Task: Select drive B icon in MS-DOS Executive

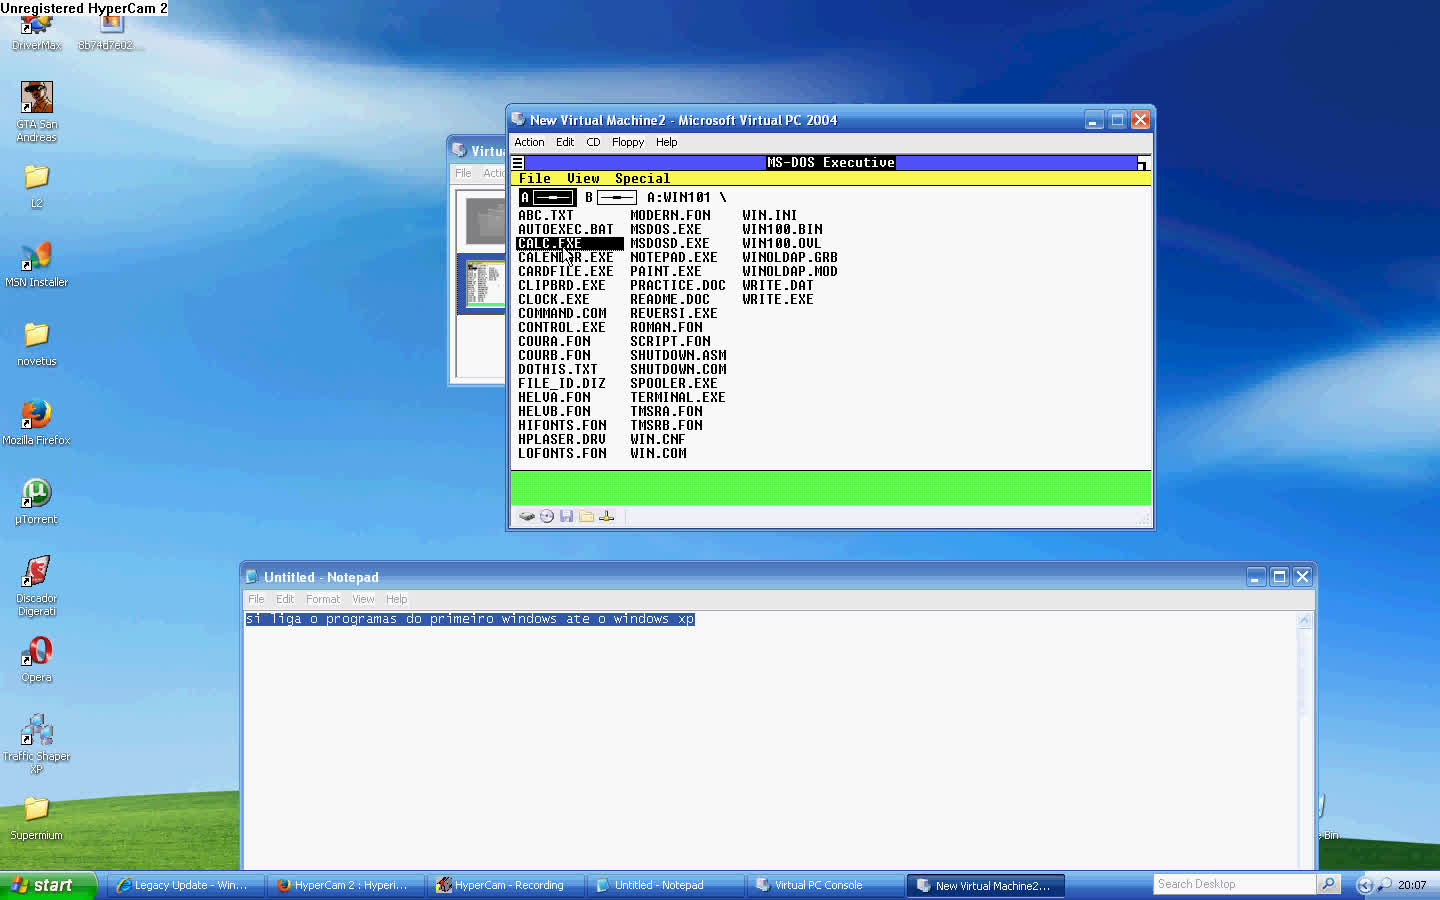Action: (x=610, y=197)
